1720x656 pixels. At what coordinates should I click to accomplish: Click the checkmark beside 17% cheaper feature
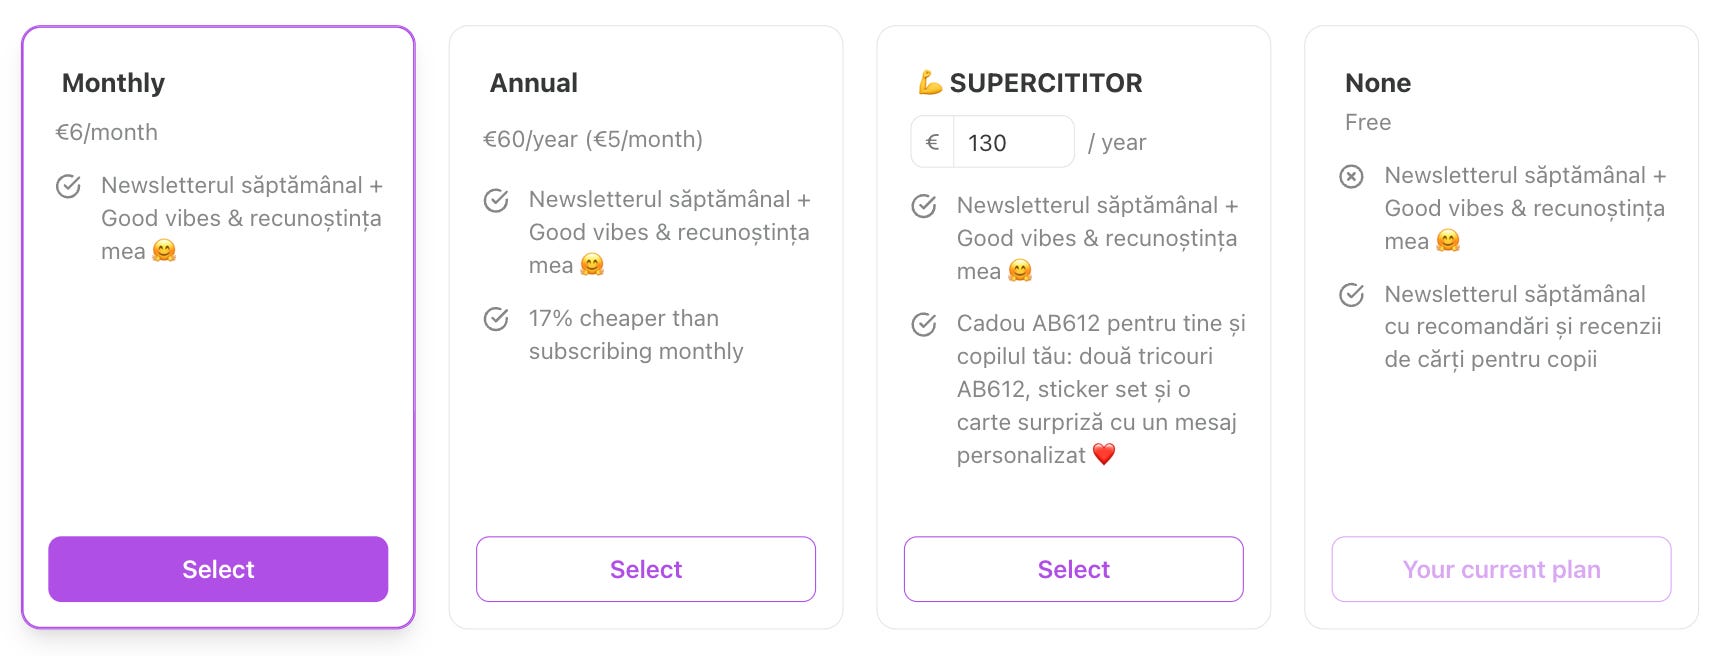496,319
